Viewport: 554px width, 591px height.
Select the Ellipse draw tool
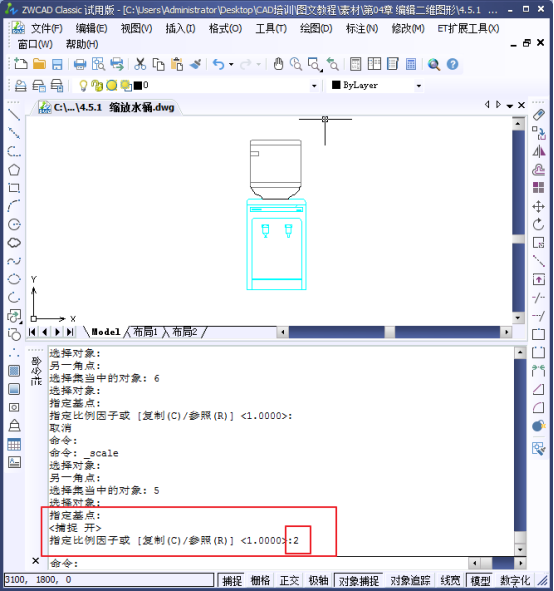coord(14,279)
